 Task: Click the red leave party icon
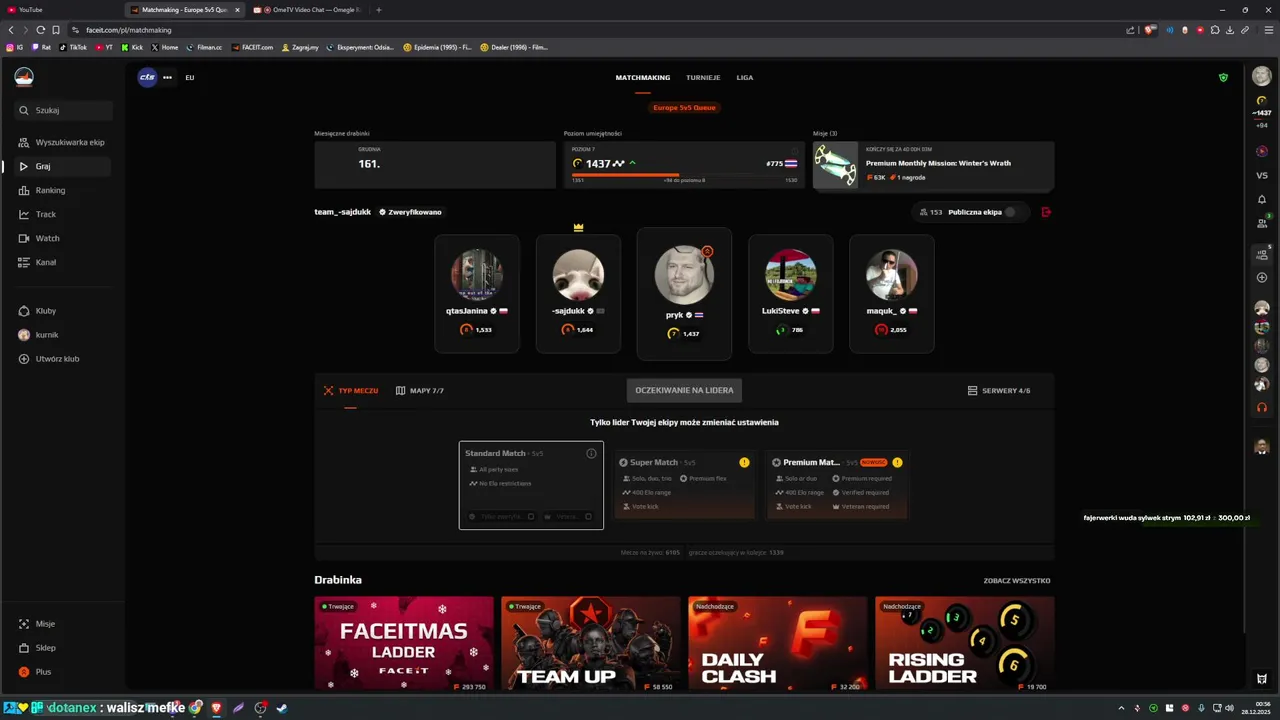(x=1046, y=212)
